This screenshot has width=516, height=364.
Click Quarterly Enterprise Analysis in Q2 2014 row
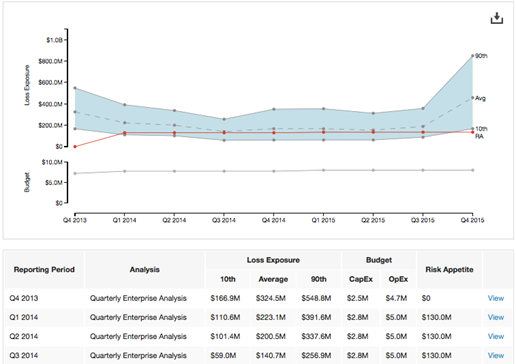tap(138, 336)
